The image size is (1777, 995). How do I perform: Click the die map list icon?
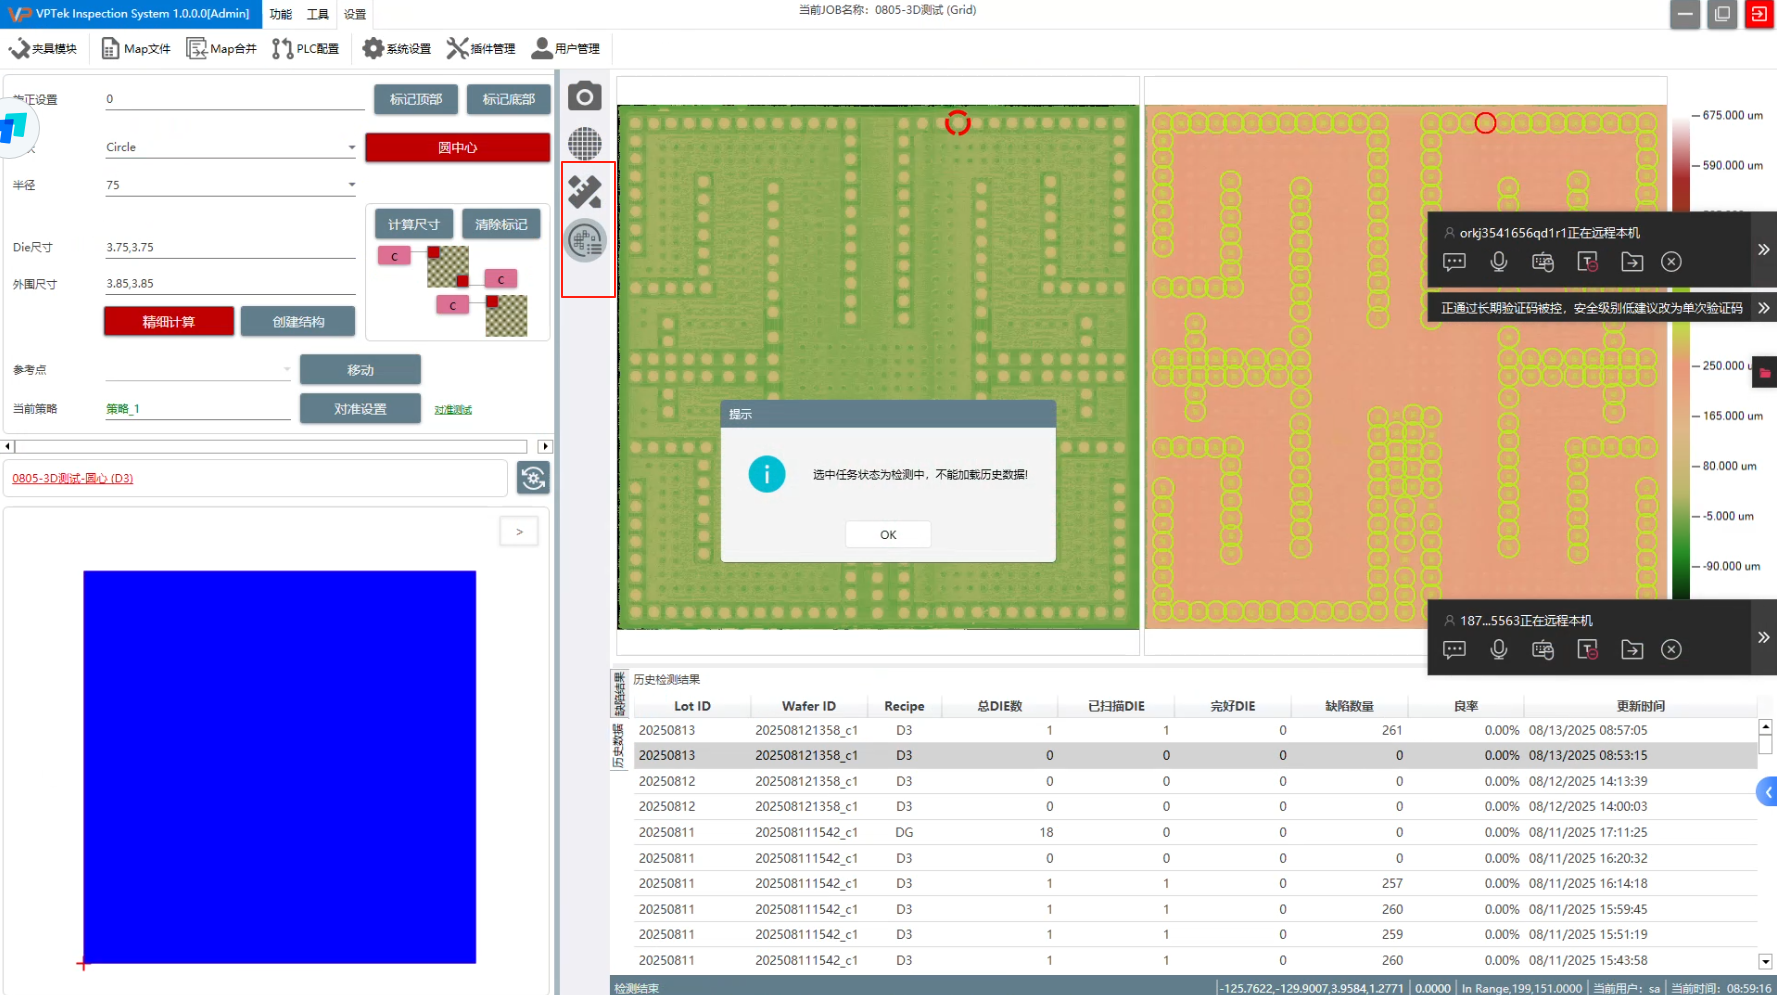(586, 241)
